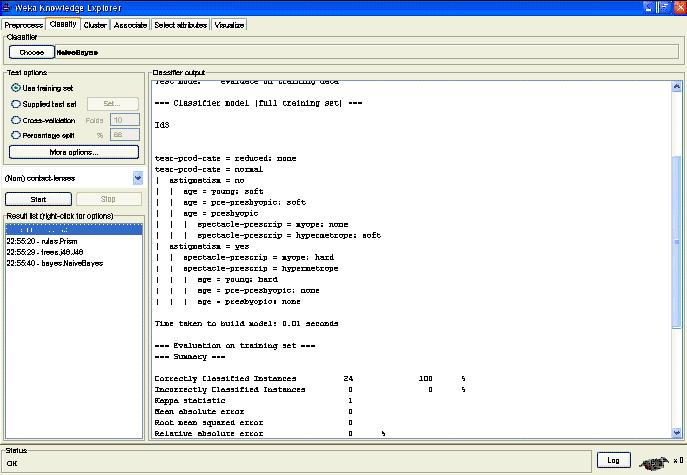The image size is (687, 475).
Task: Click the Summary heading line
Action: click(190, 356)
